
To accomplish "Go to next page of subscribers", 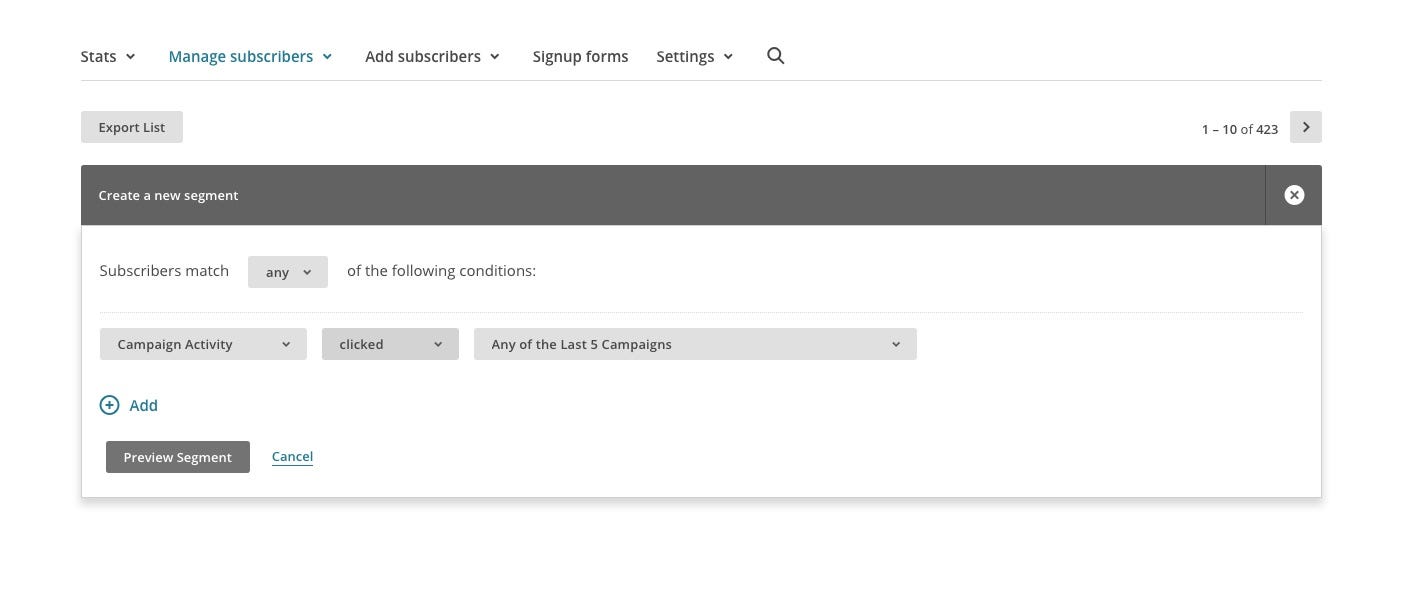I will point(1305,127).
